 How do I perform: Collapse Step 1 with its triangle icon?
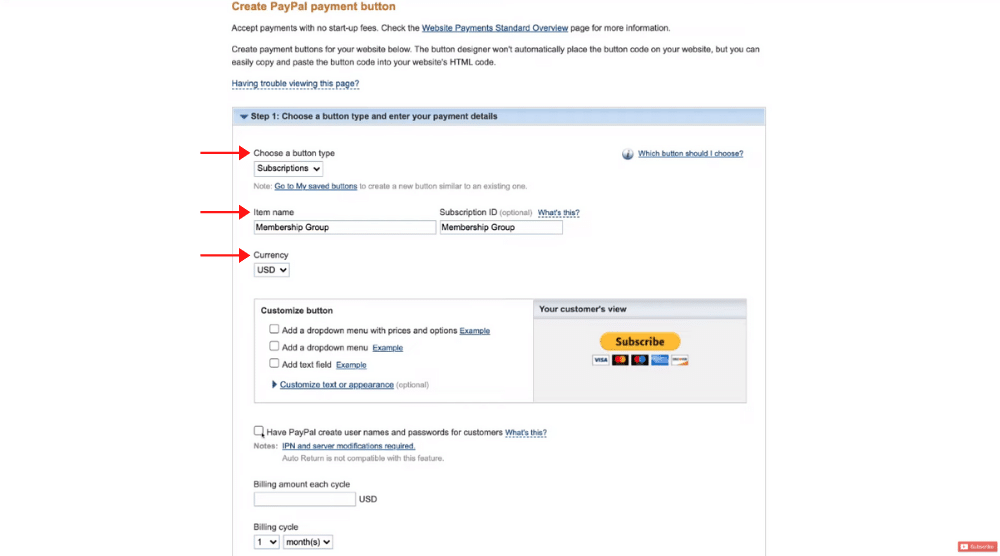[x=244, y=117]
